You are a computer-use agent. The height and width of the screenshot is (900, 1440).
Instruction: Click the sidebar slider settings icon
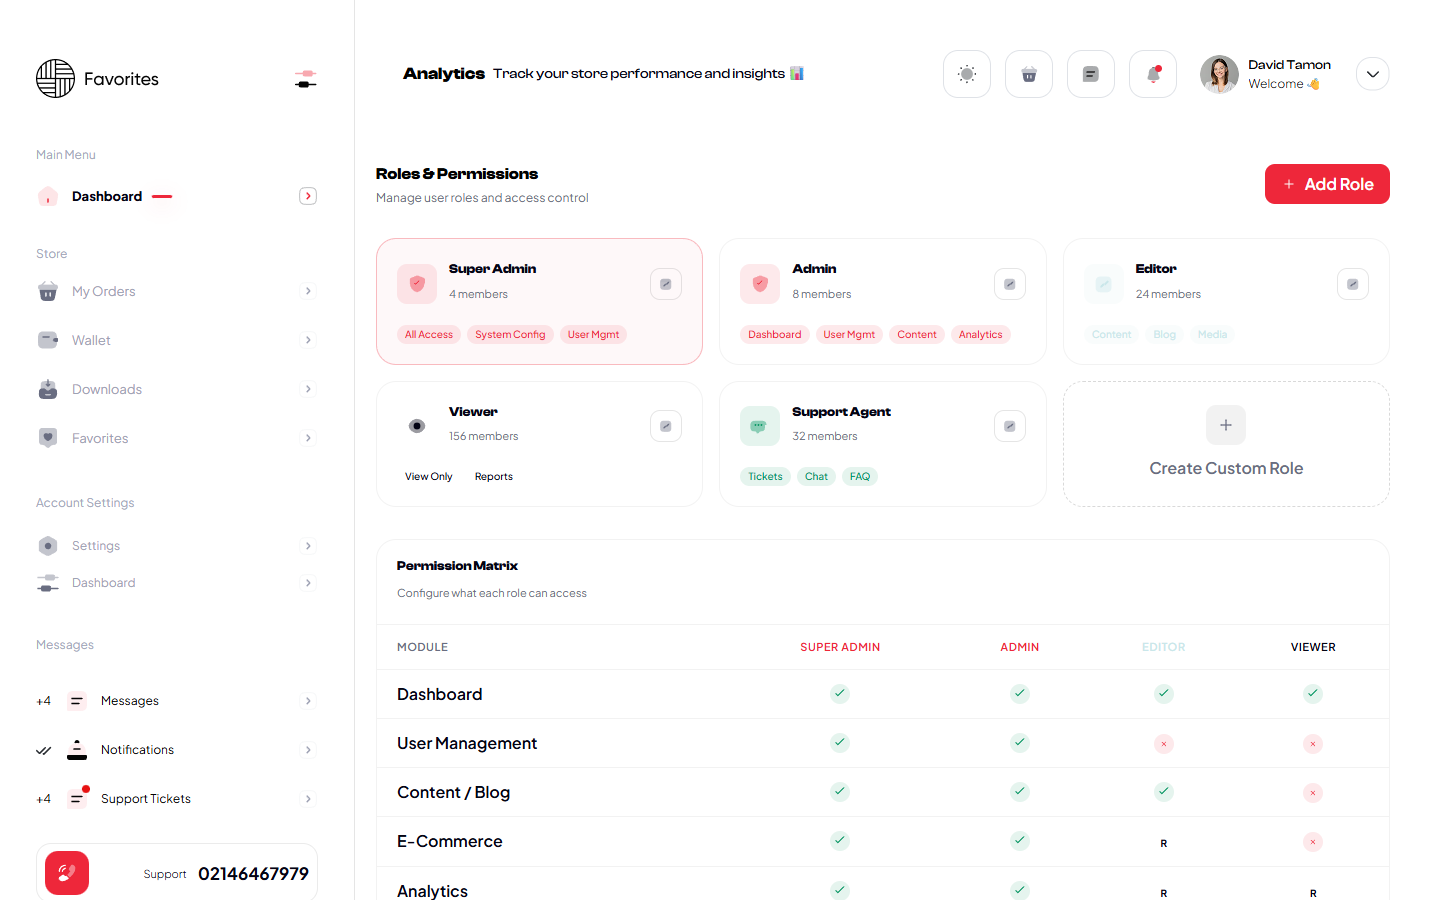306,79
